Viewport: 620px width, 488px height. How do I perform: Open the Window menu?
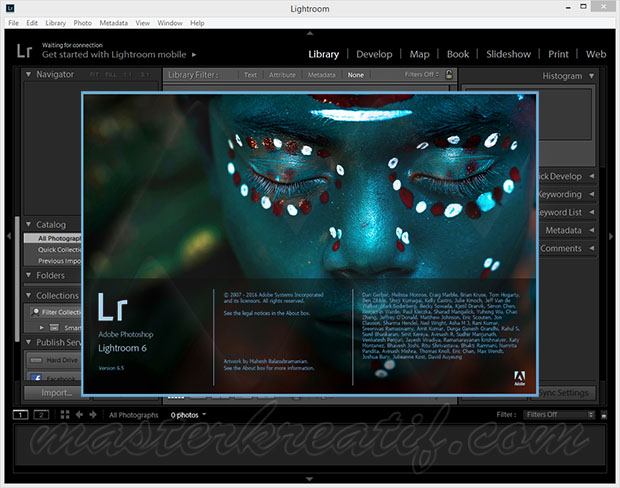coord(170,23)
